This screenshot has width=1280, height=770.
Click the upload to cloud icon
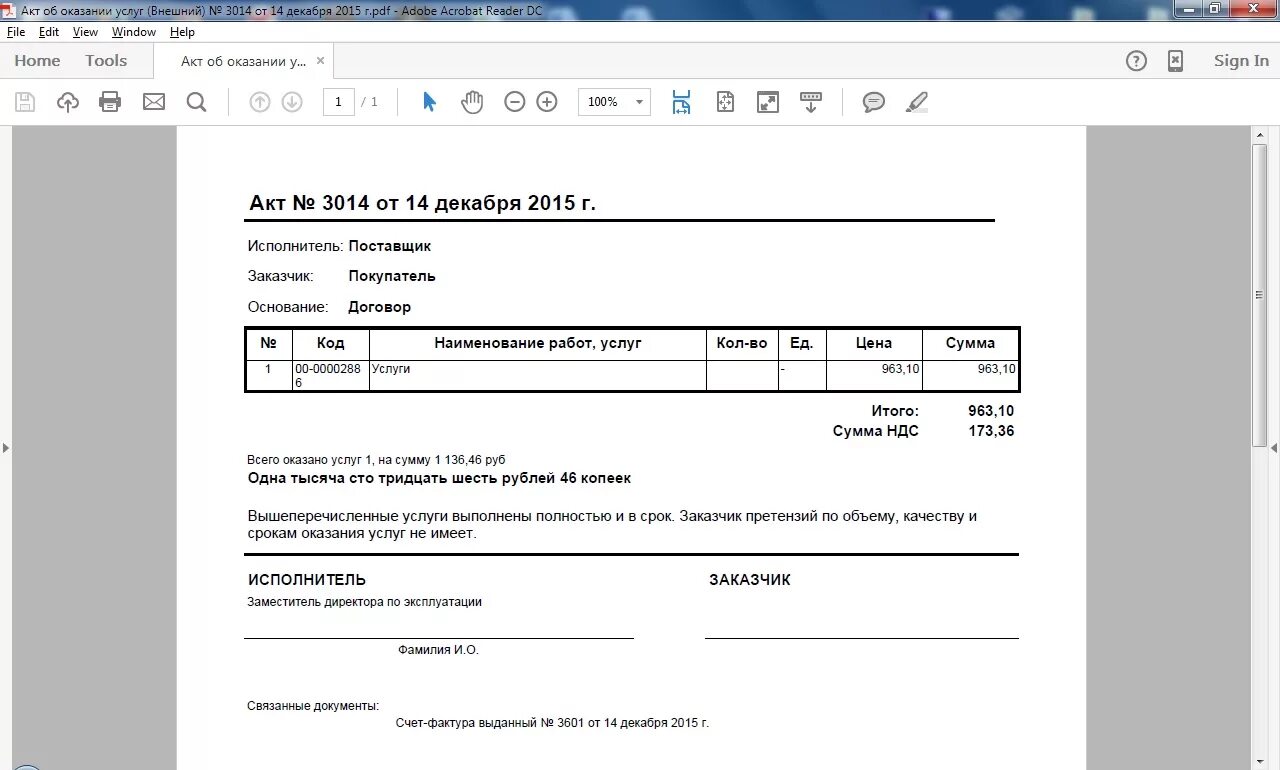coord(68,101)
